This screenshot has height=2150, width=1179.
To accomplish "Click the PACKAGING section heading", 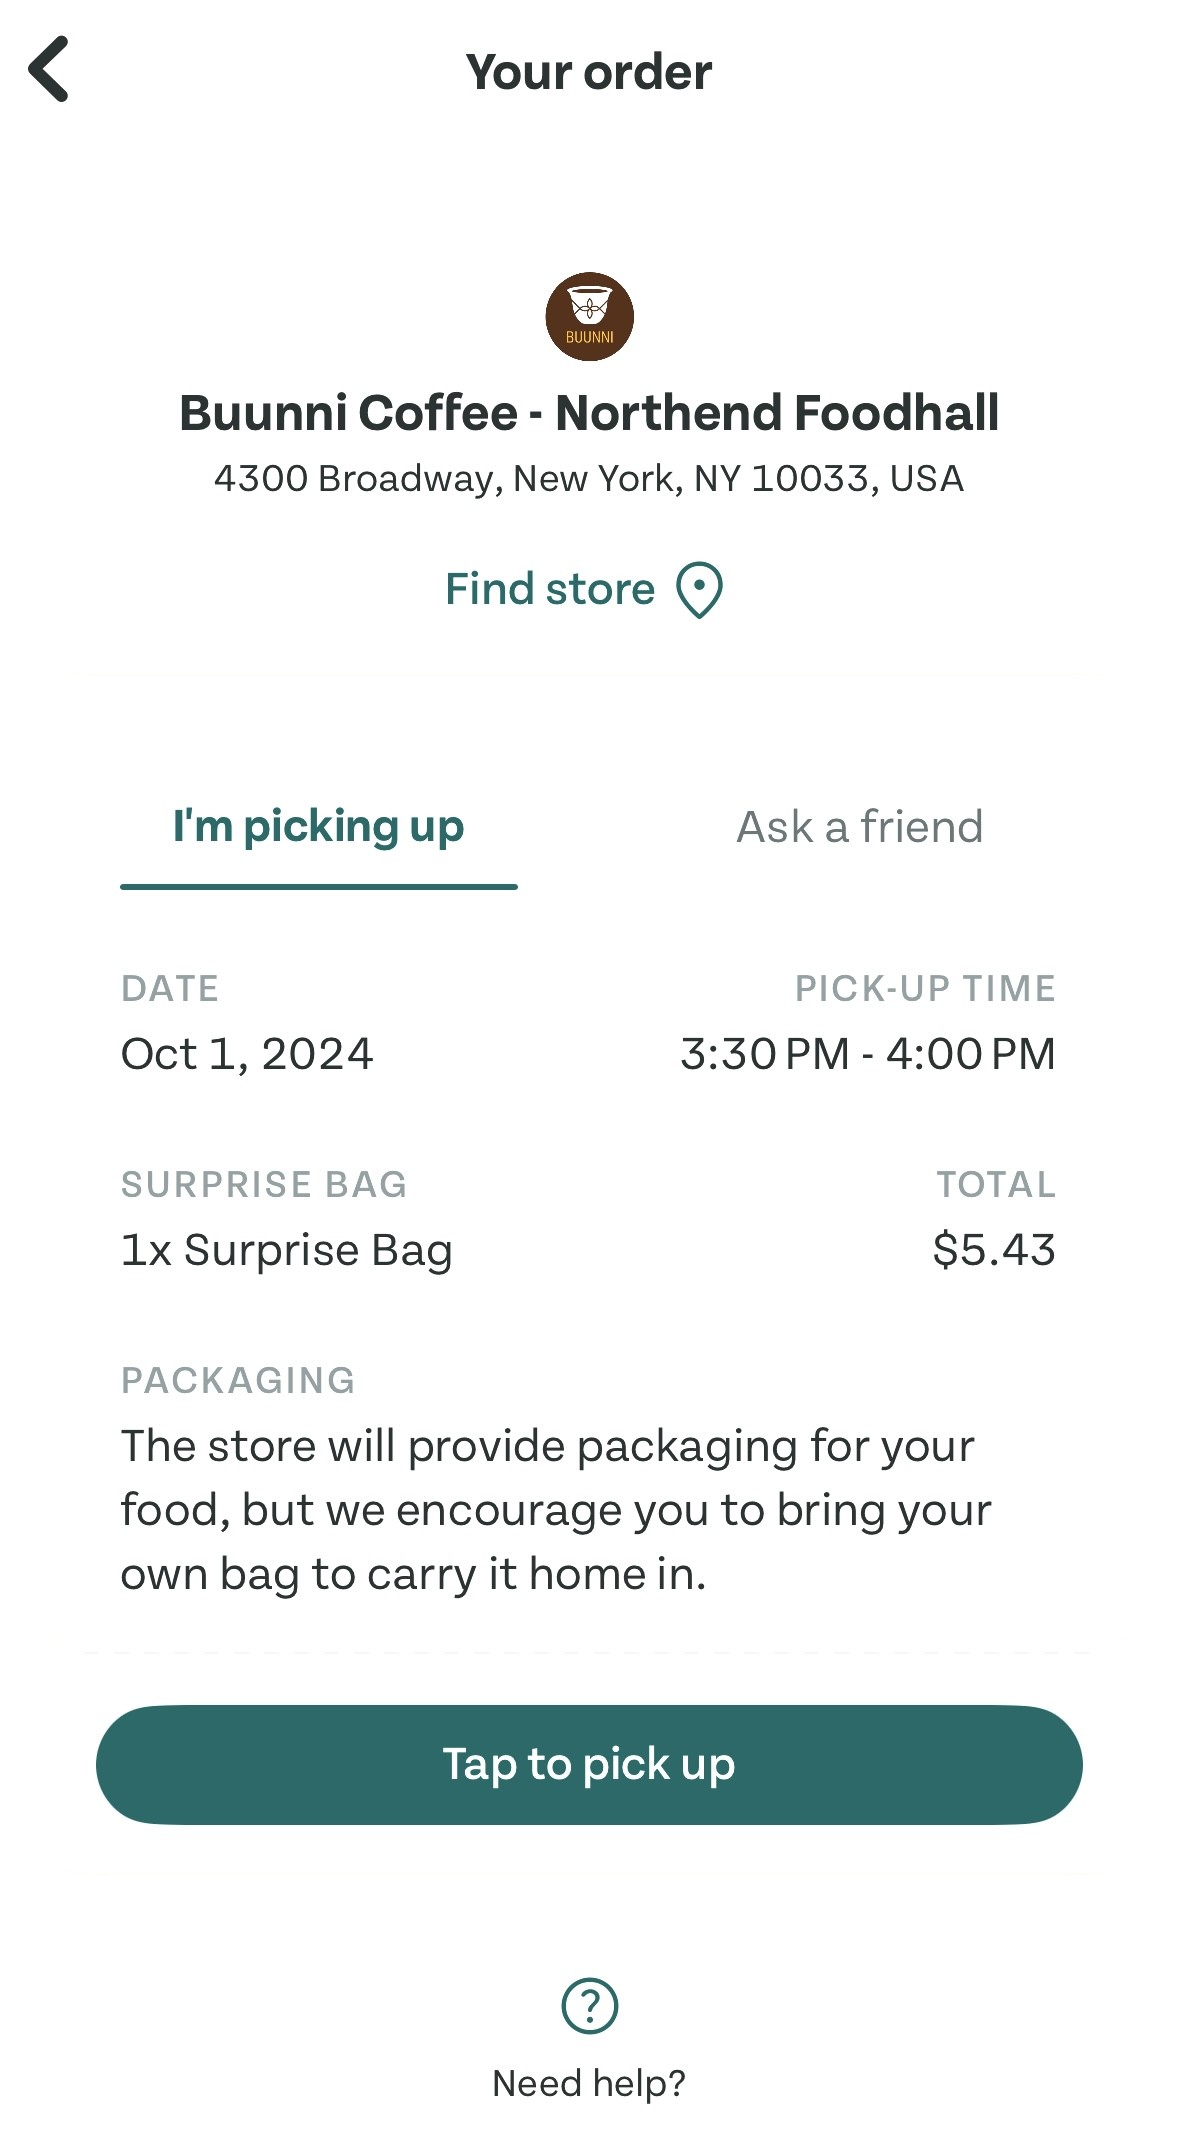I will [238, 1380].
